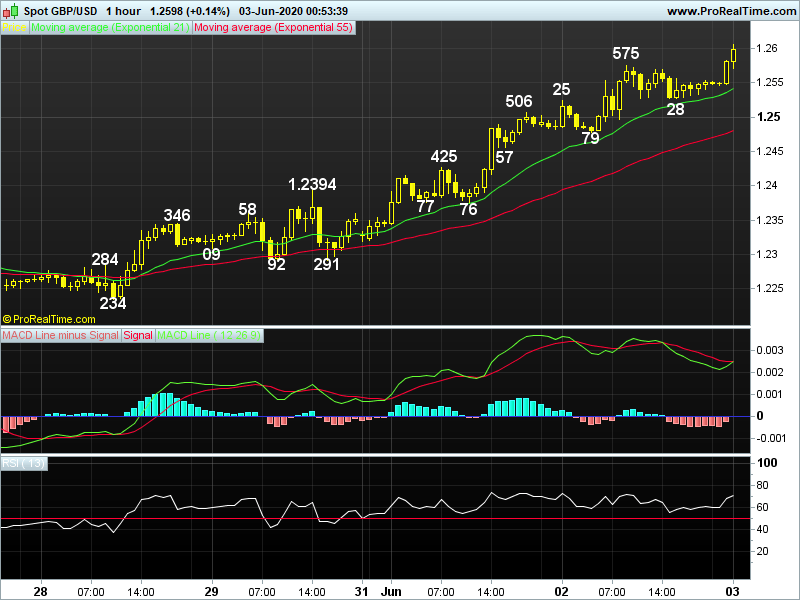Viewport: 800px width, 600px height.
Task: Click the 1.25 level on the price axis
Action: tap(769, 117)
